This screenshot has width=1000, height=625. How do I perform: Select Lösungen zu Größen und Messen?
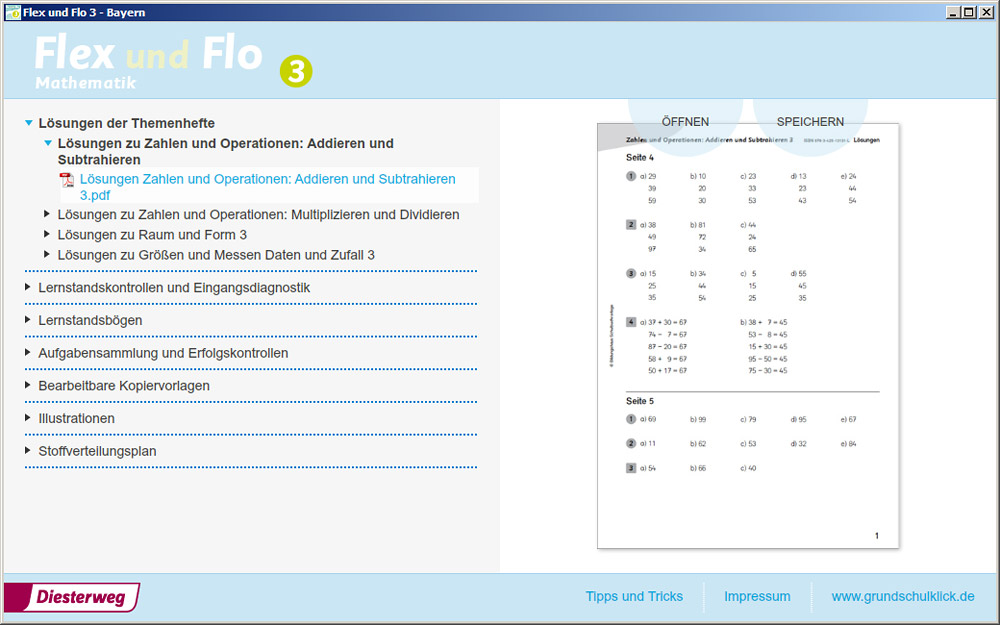pos(216,254)
